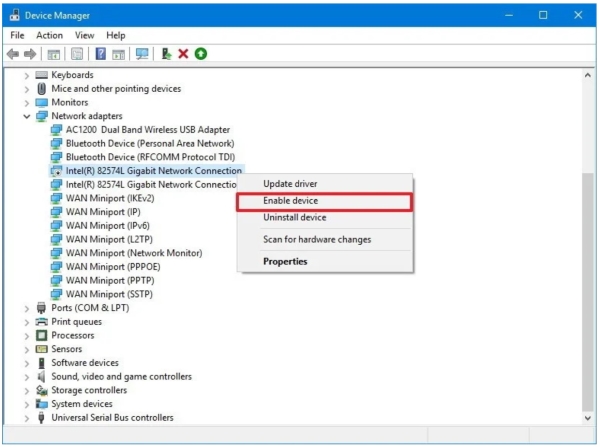Expand Mice and other pointing devices

(x=26, y=89)
